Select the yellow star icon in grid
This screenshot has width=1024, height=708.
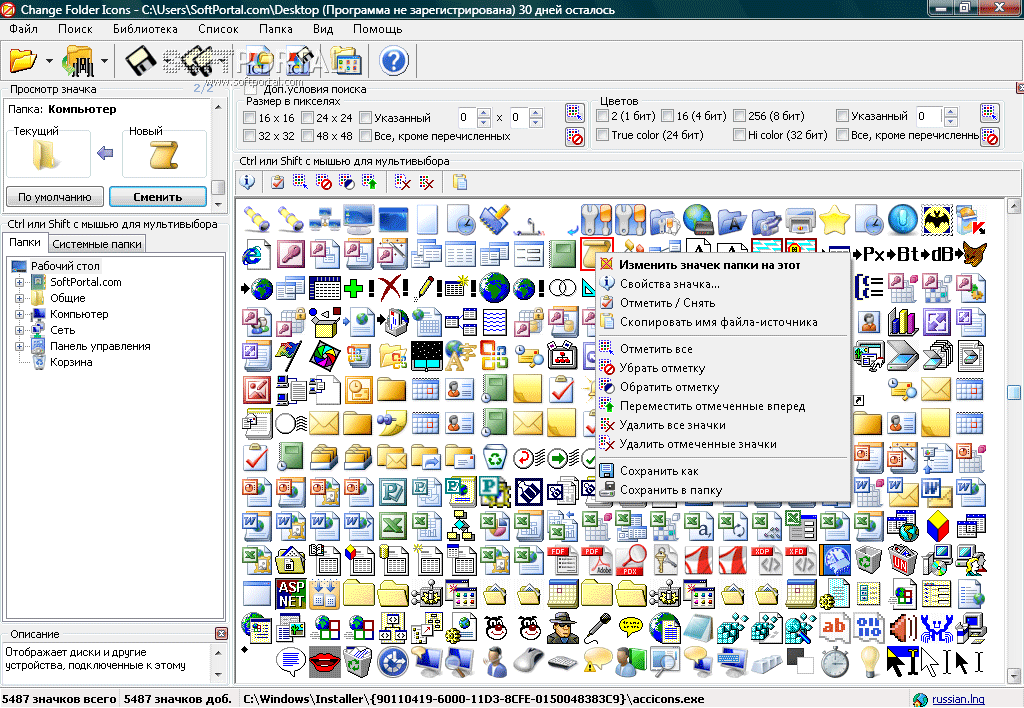(835, 220)
